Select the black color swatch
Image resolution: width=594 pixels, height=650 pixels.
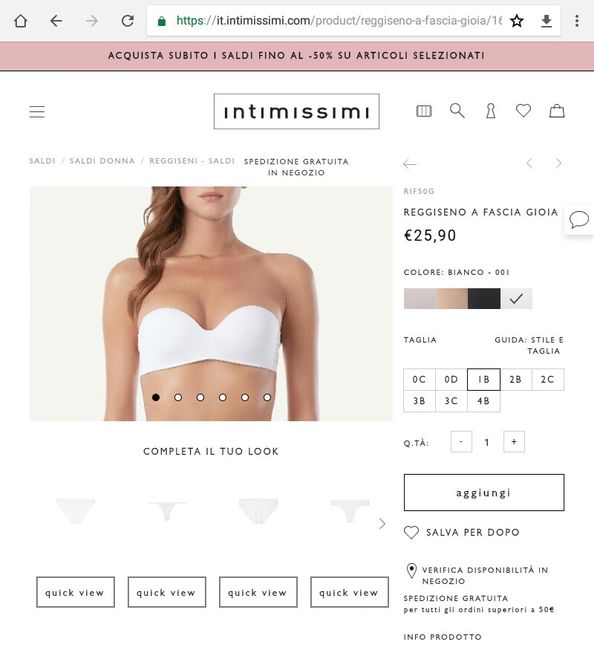click(x=484, y=298)
